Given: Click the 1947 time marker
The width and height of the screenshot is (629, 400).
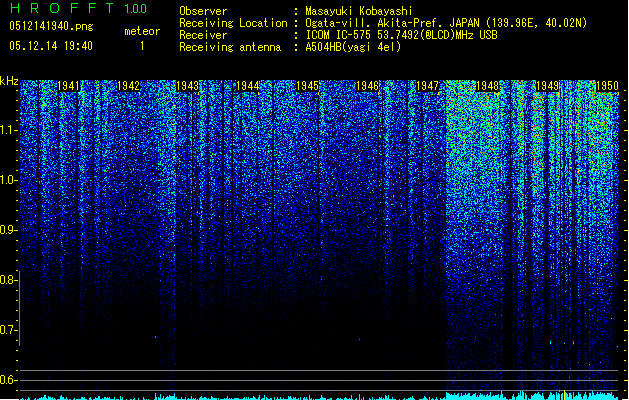Looking at the screenshot, I should pos(428,86).
